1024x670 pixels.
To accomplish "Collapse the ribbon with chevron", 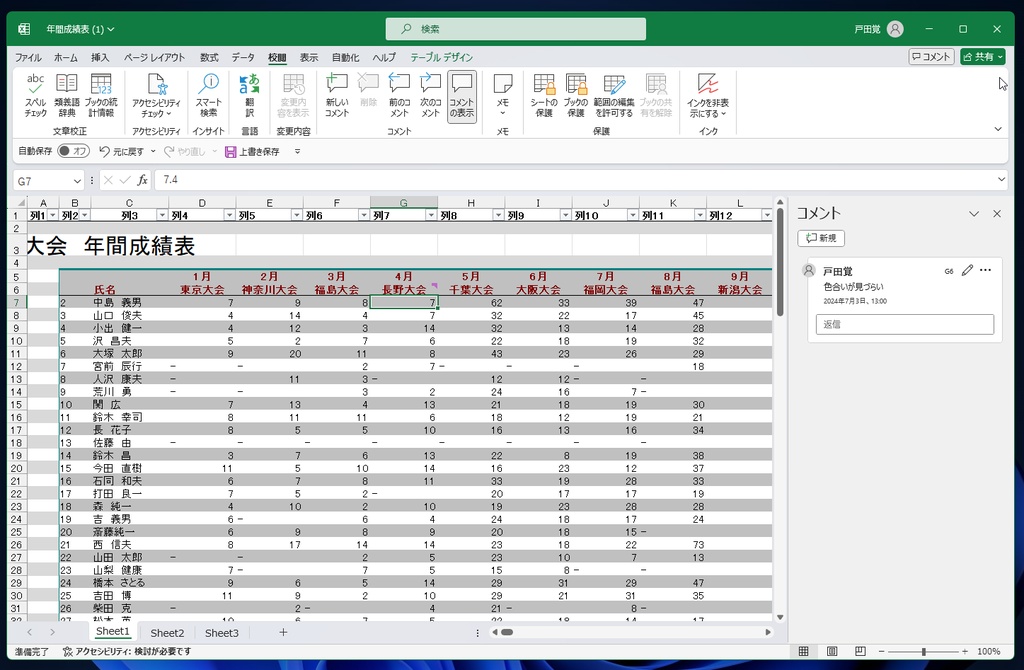I will 998,129.
